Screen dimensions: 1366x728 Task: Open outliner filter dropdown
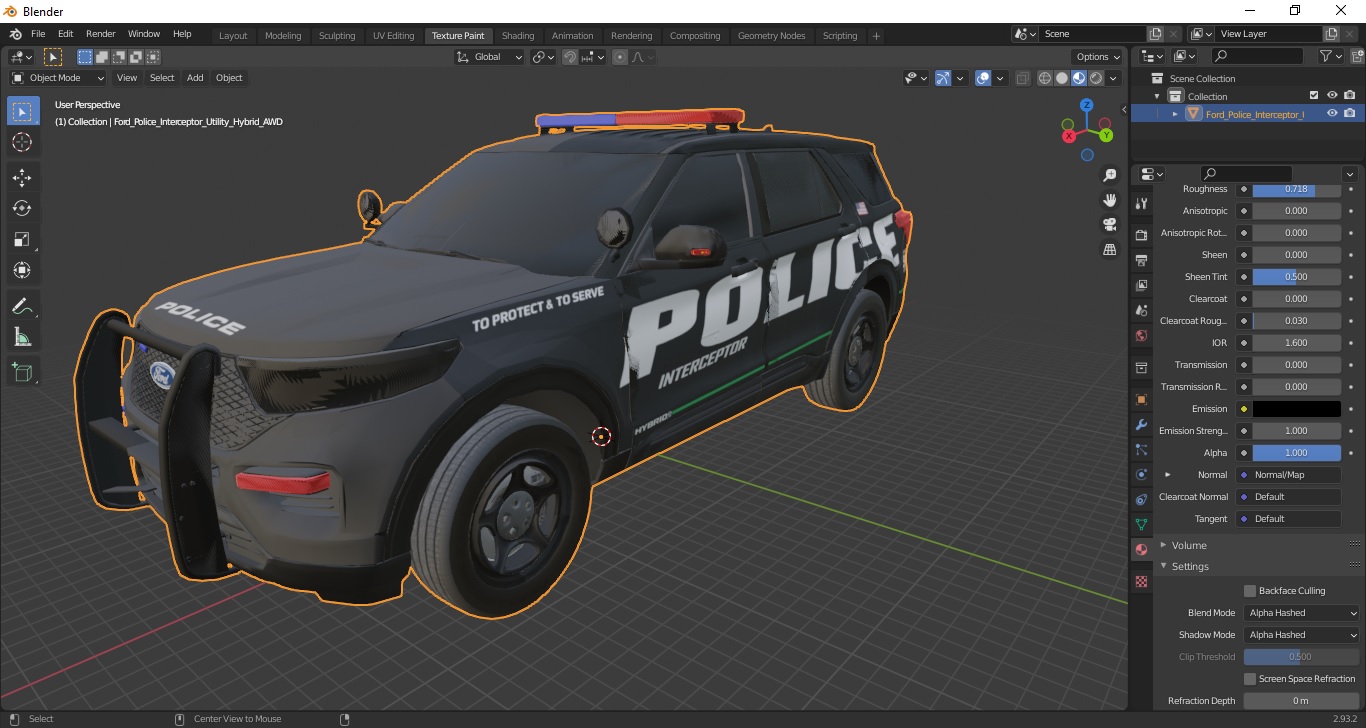tap(1329, 57)
